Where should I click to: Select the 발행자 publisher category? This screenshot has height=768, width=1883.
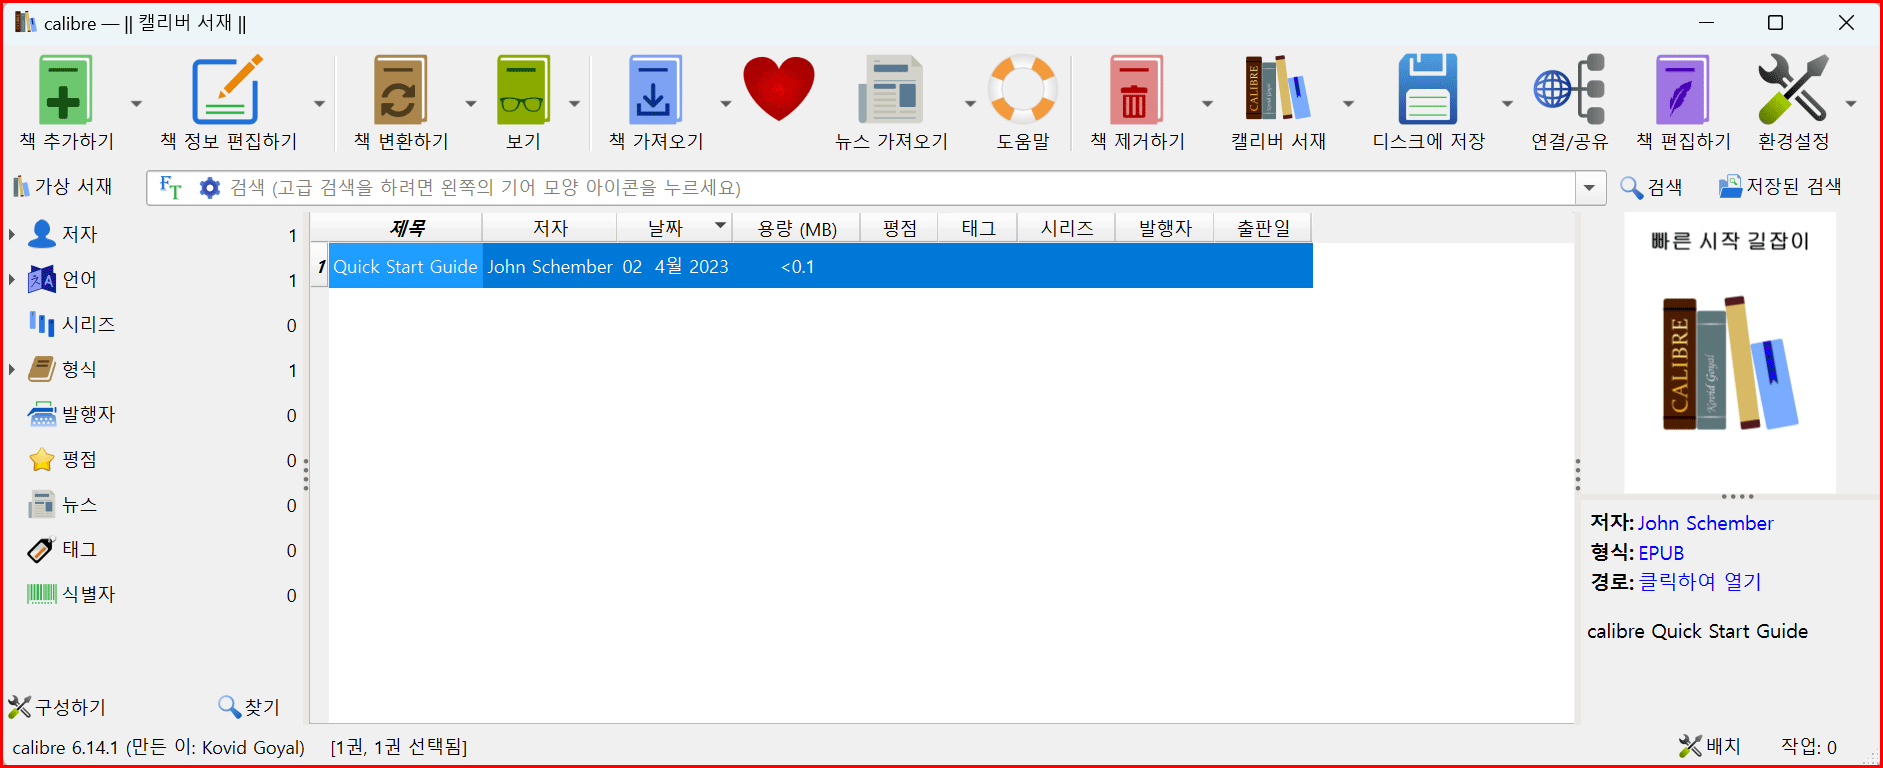pos(88,414)
